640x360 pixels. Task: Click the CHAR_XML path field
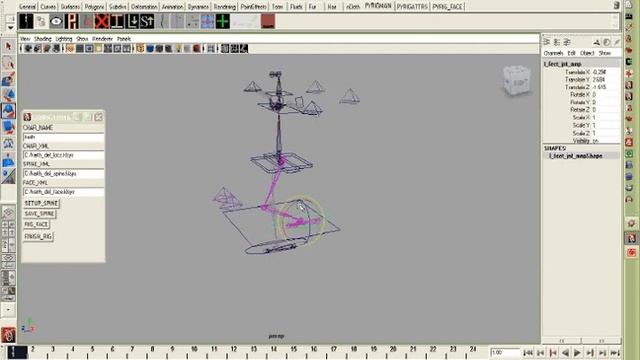tap(63, 155)
